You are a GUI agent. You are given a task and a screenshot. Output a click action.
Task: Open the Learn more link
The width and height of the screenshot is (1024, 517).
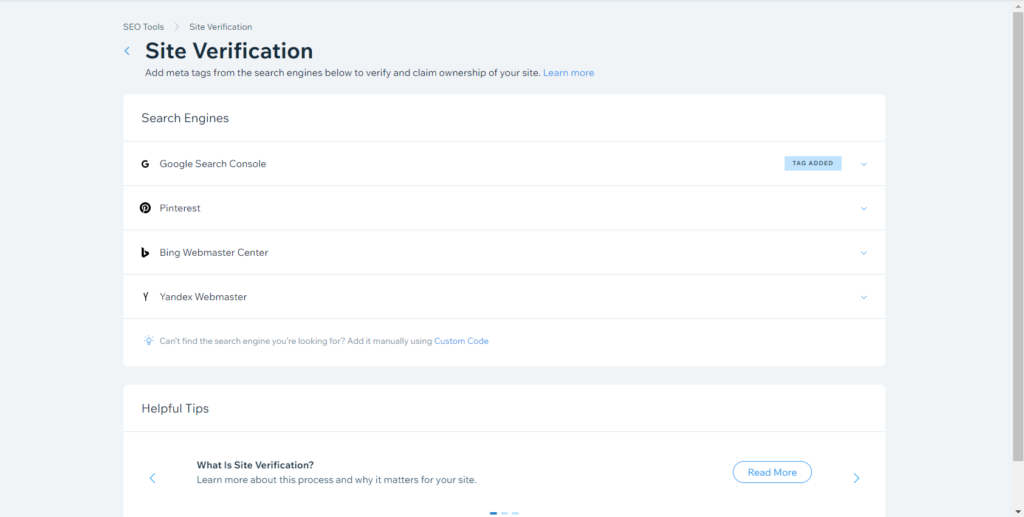[569, 73]
